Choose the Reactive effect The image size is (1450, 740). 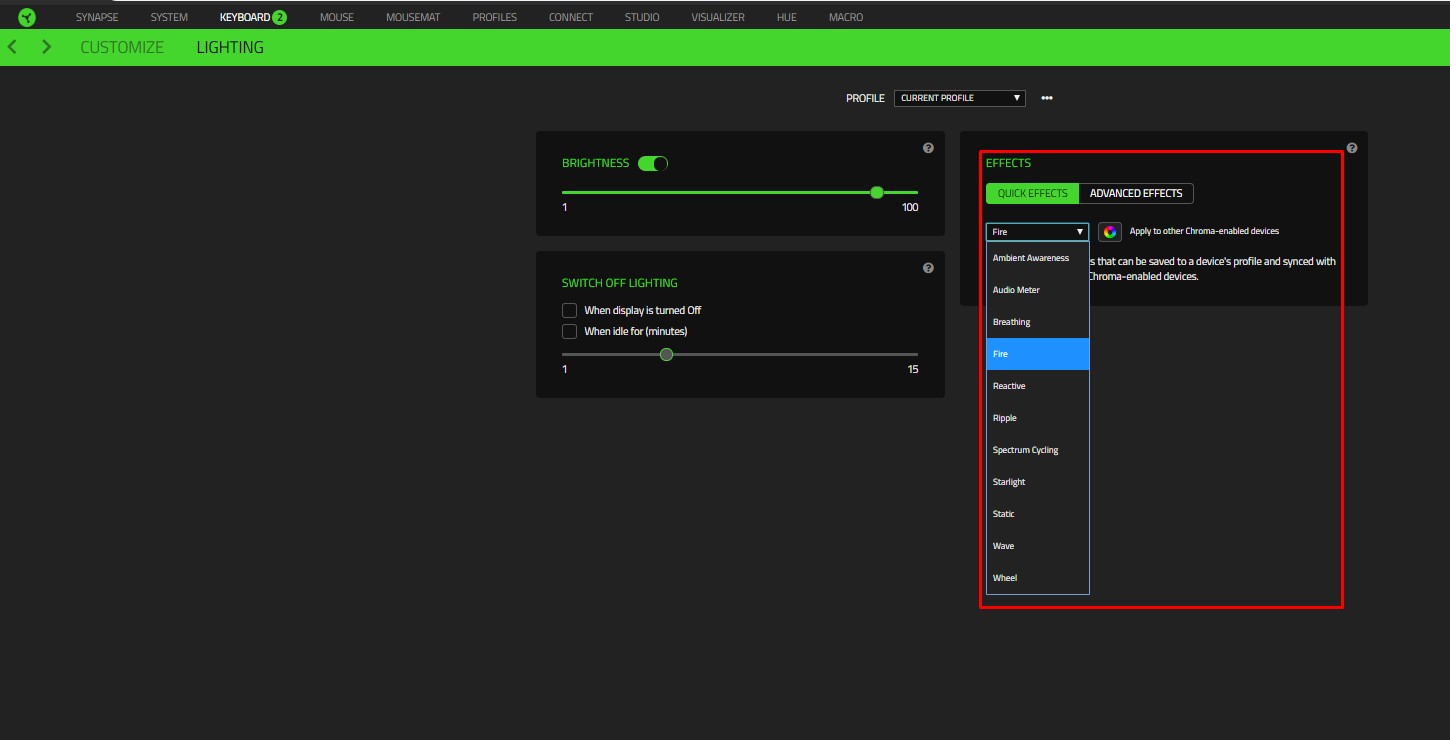coord(1038,386)
